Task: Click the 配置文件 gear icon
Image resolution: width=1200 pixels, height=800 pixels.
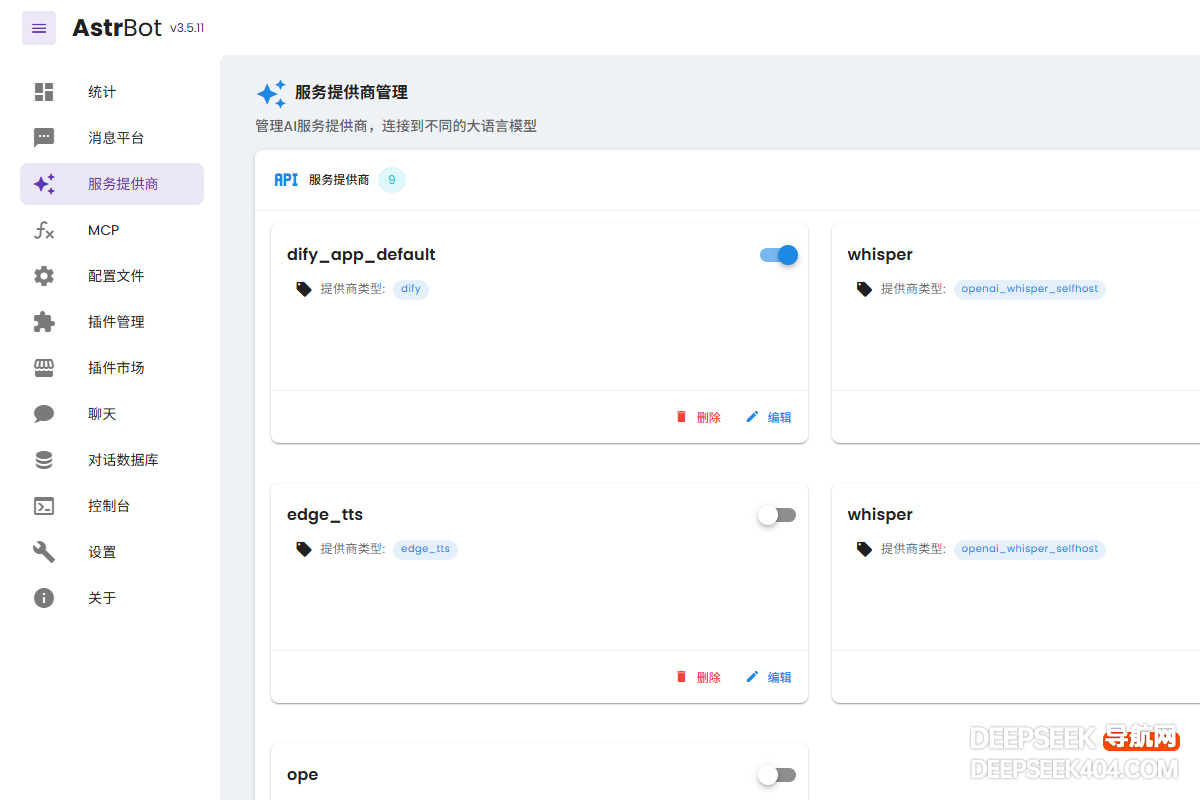Action: [x=44, y=276]
